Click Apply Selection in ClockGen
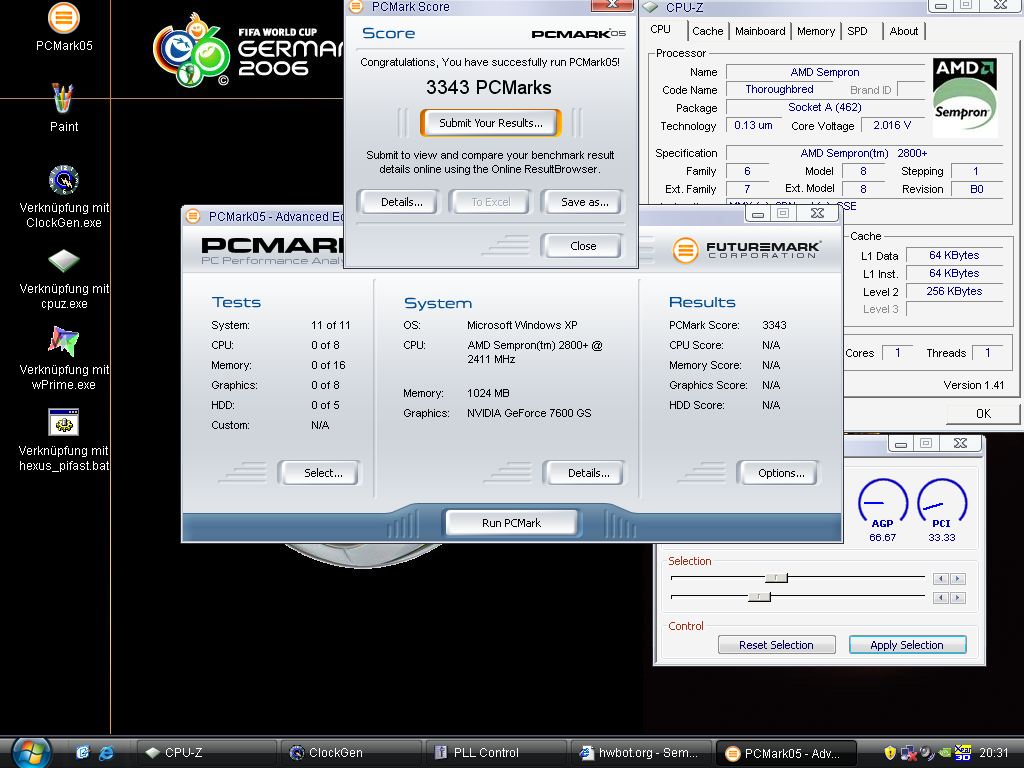 tap(907, 645)
